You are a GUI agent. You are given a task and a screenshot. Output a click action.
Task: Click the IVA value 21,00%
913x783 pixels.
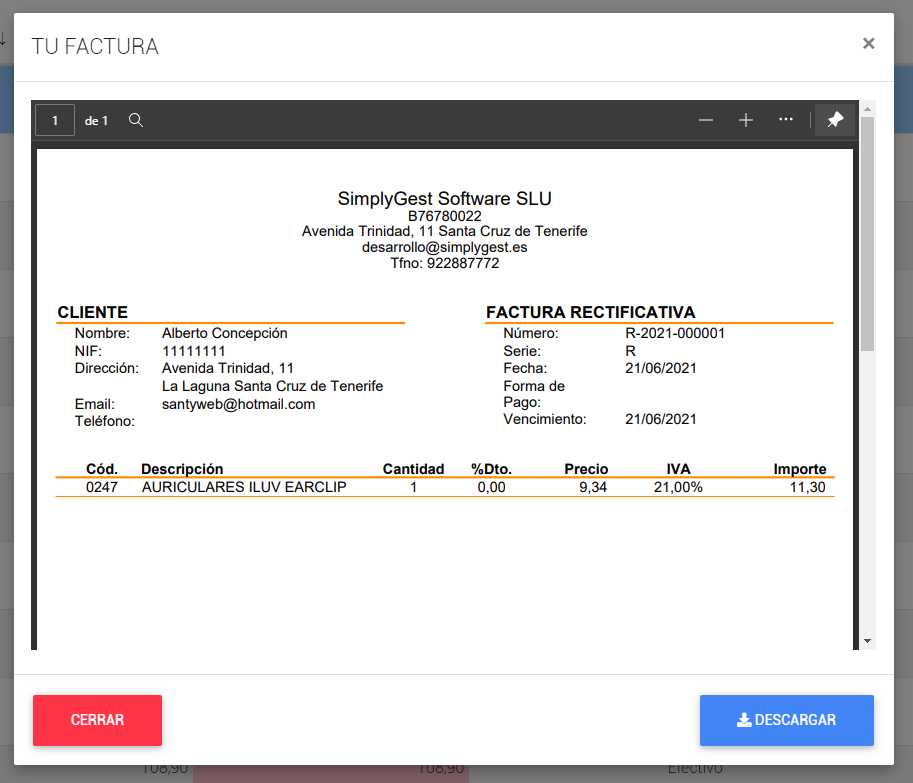pos(678,487)
